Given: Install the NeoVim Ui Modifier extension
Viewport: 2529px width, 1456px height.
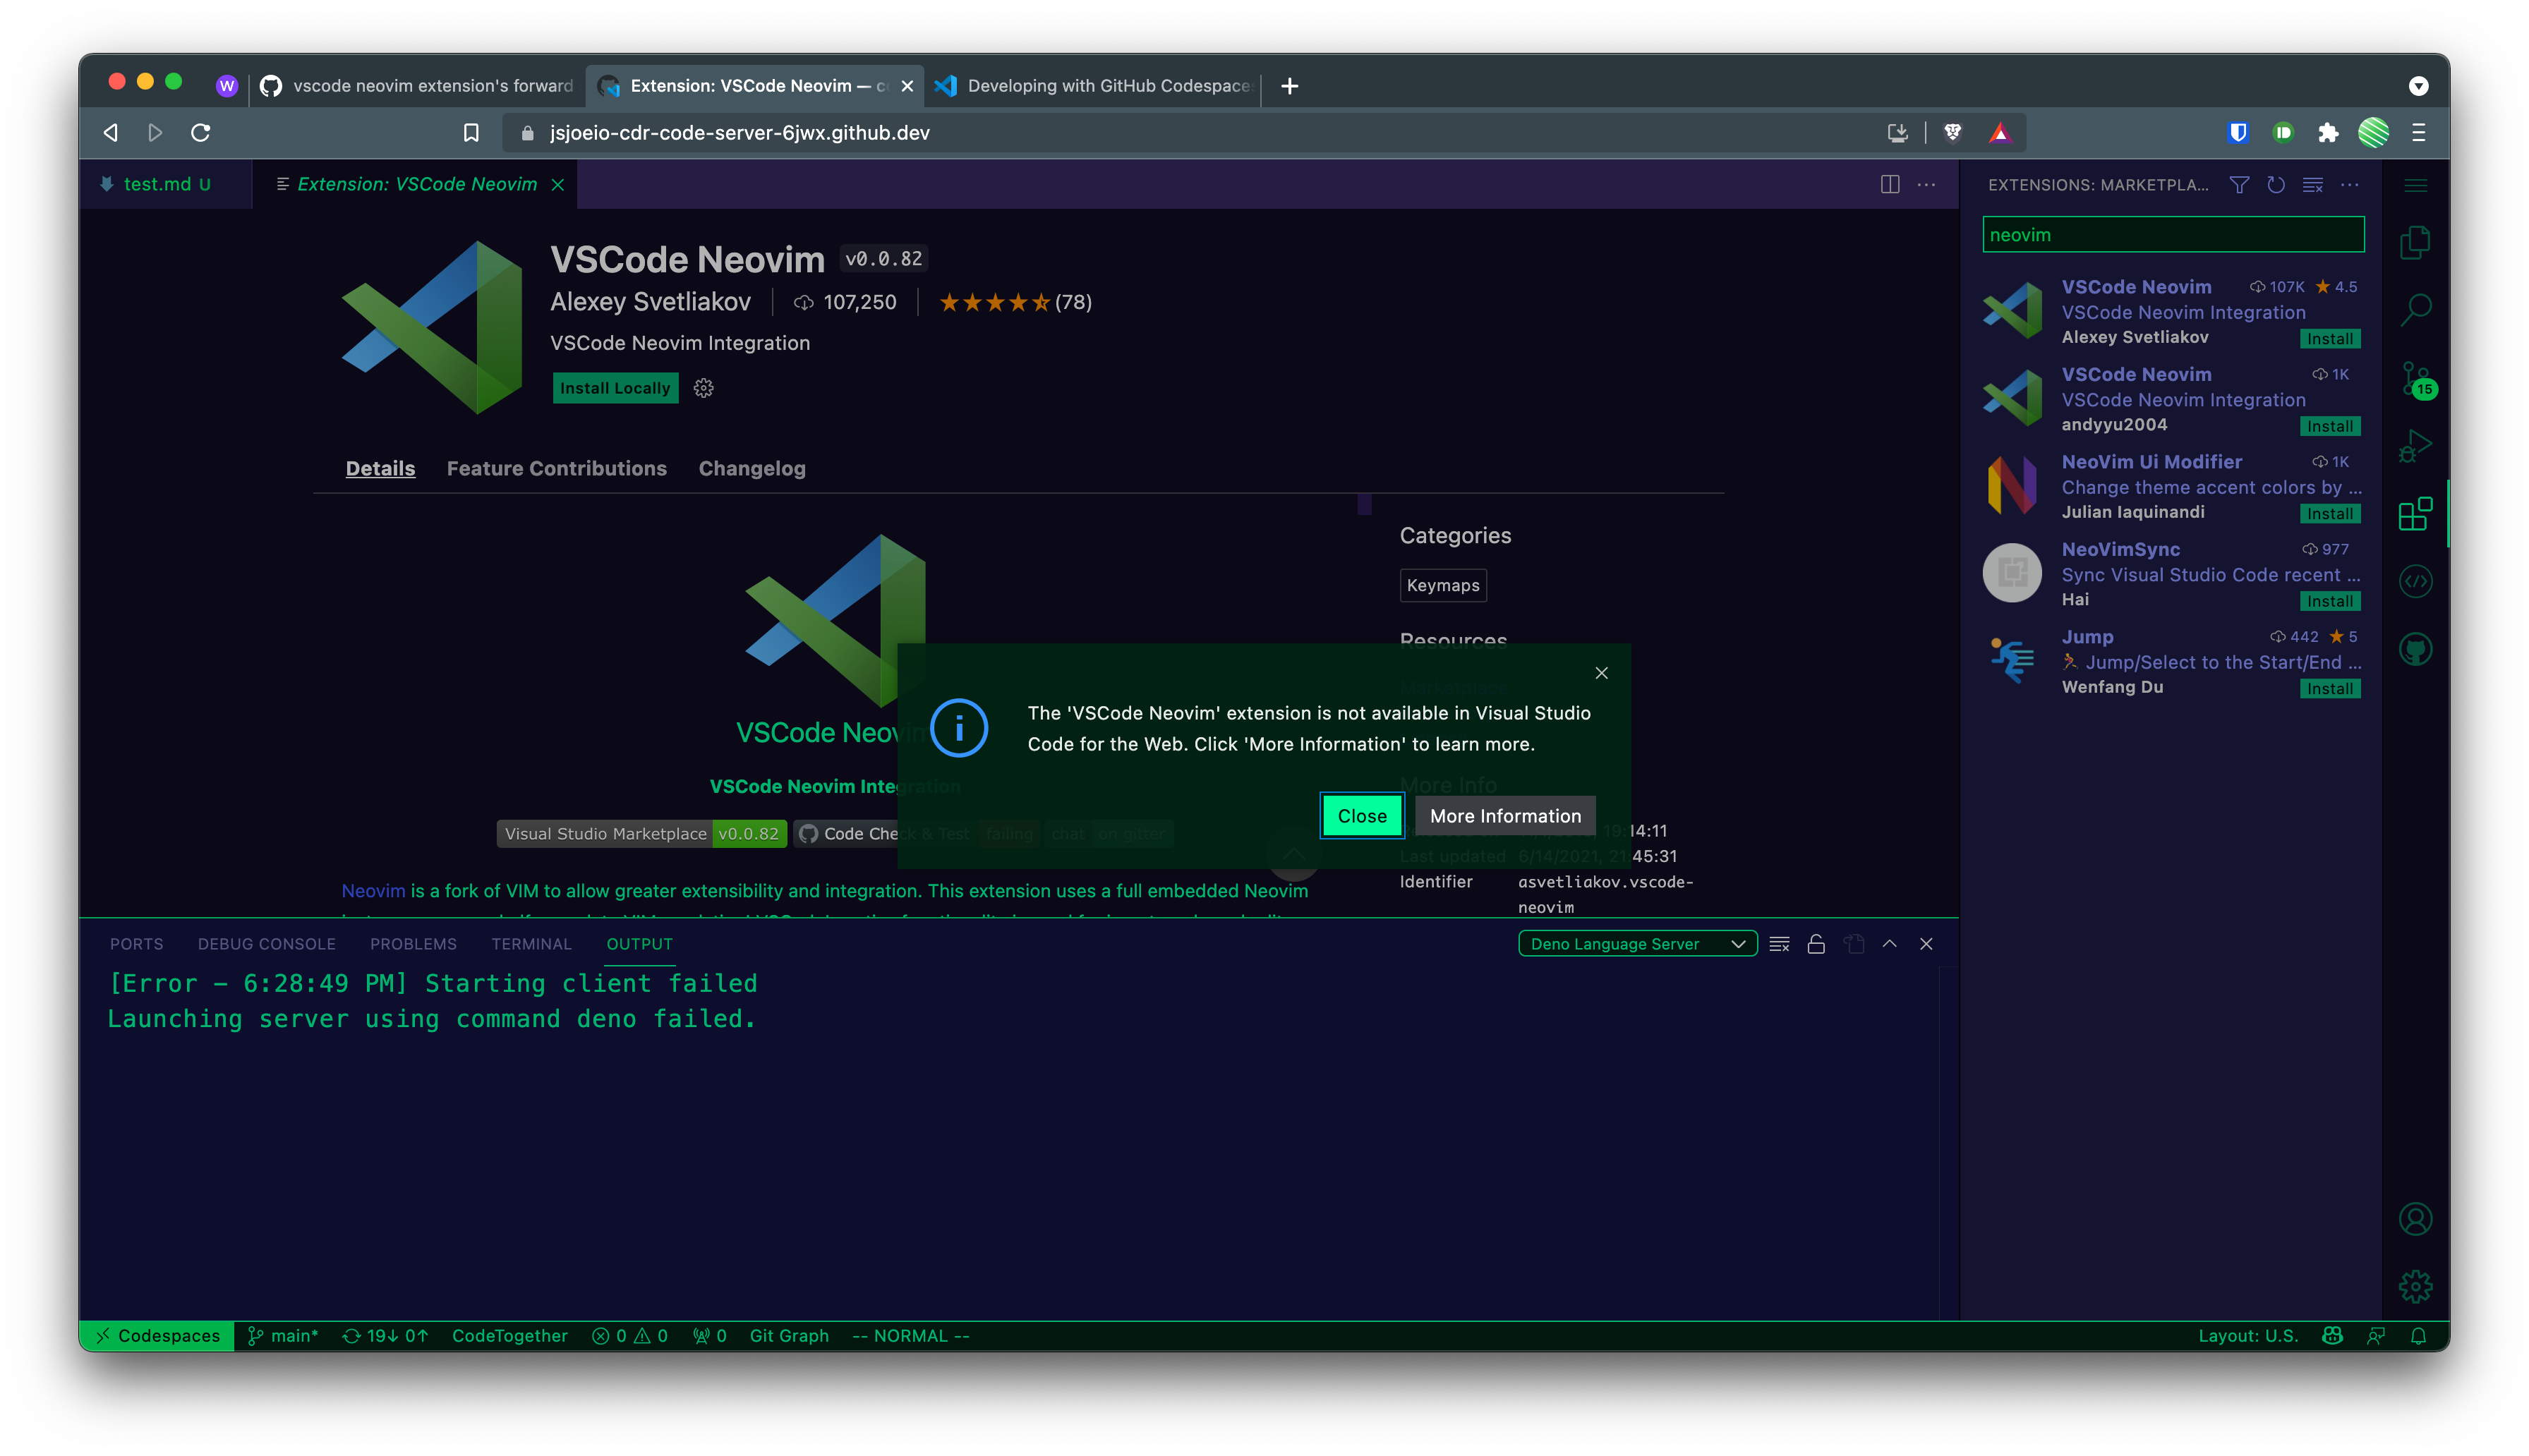Looking at the screenshot, I should 2330,513.
